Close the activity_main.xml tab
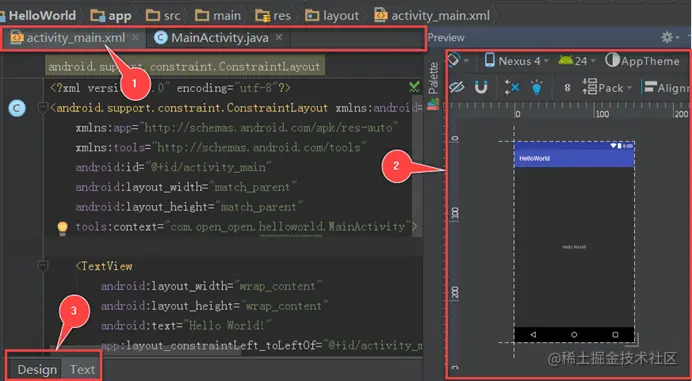 click(135, 38)
